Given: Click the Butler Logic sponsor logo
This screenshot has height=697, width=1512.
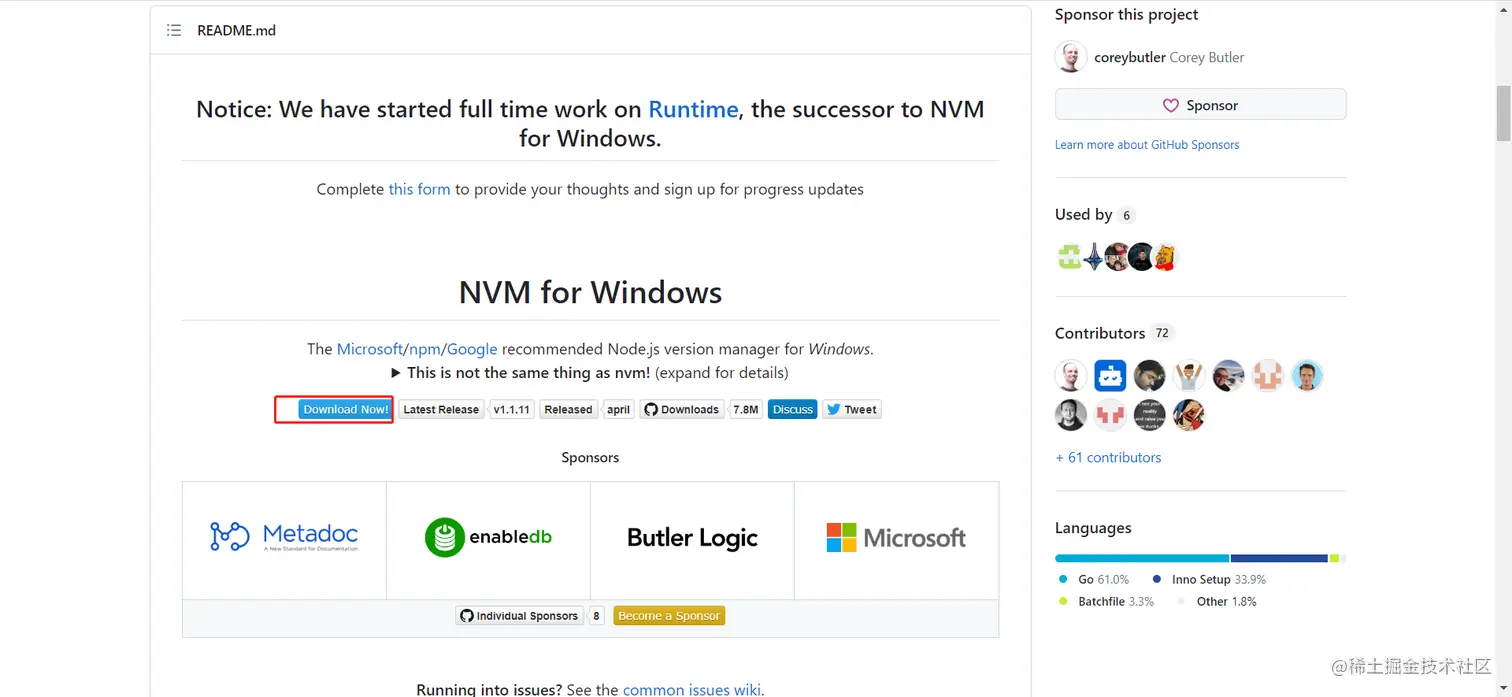Looking at the screenshot, I should pyautogui.click(x=692, y=538).
